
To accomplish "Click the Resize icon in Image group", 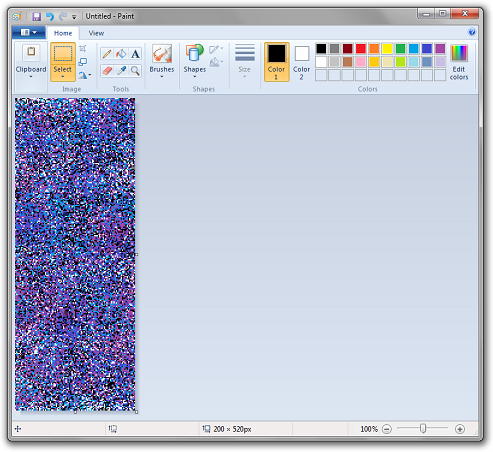I will pyautogui.click(x=83, y=62).
